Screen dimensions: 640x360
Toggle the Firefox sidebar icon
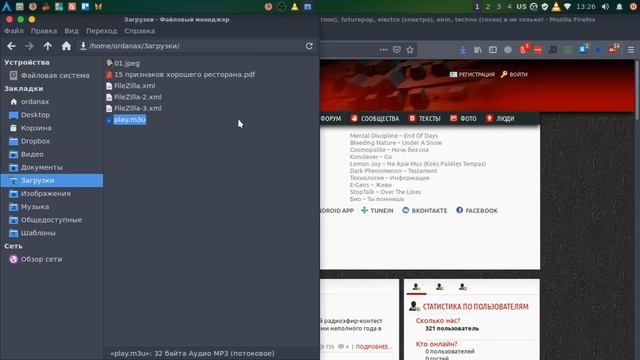pos(493,50)
